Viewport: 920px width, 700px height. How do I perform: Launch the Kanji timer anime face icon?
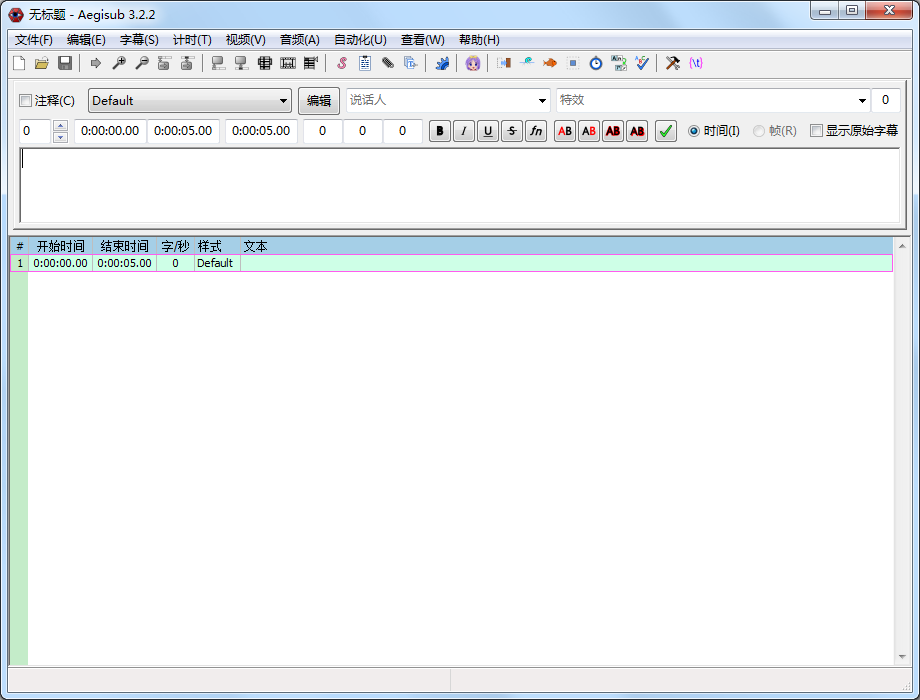point(472,63)
